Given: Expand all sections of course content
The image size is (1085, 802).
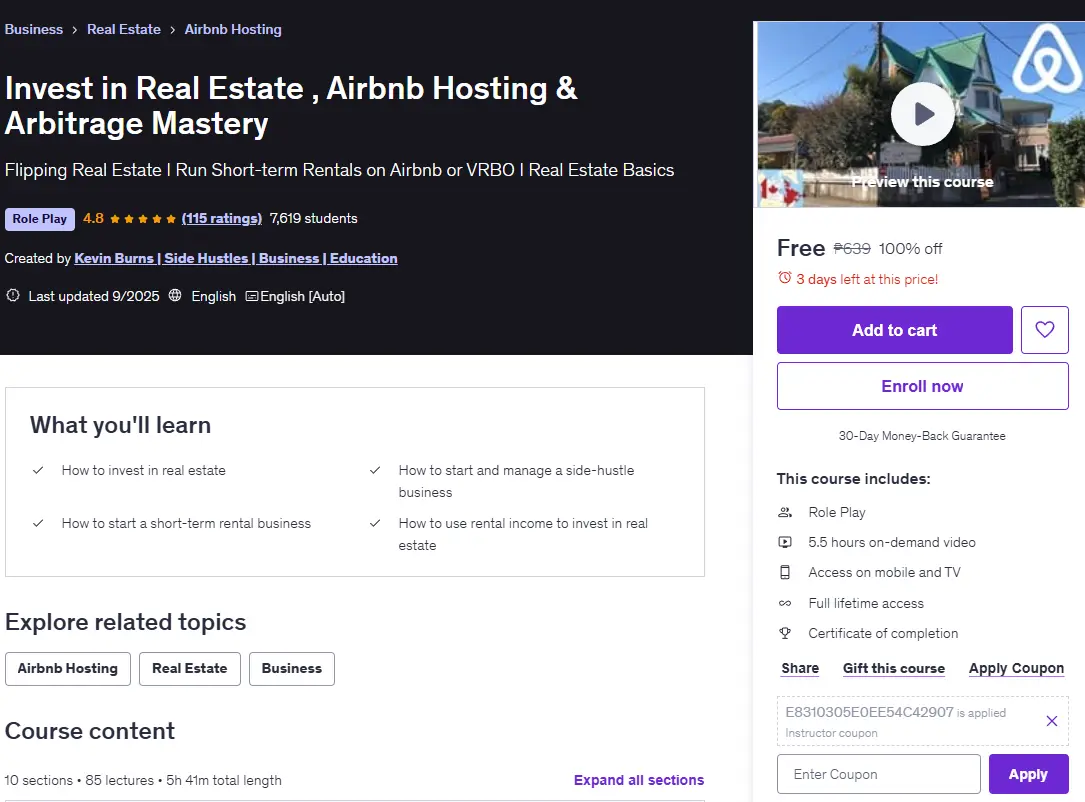Looking at the screenshot, I should (639, 781).
